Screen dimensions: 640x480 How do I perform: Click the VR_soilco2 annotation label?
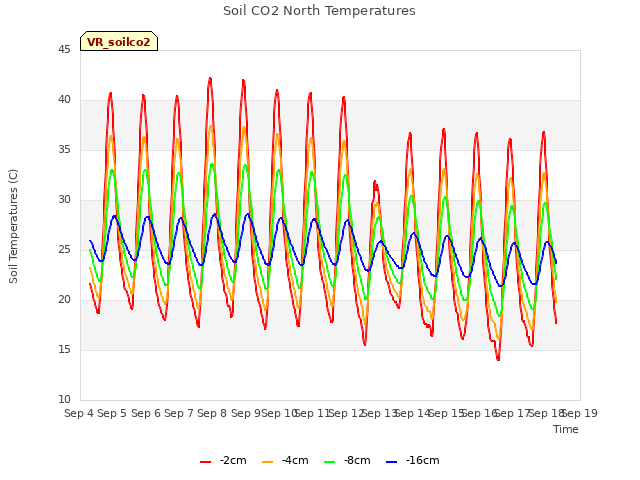[x=119, y=41]
